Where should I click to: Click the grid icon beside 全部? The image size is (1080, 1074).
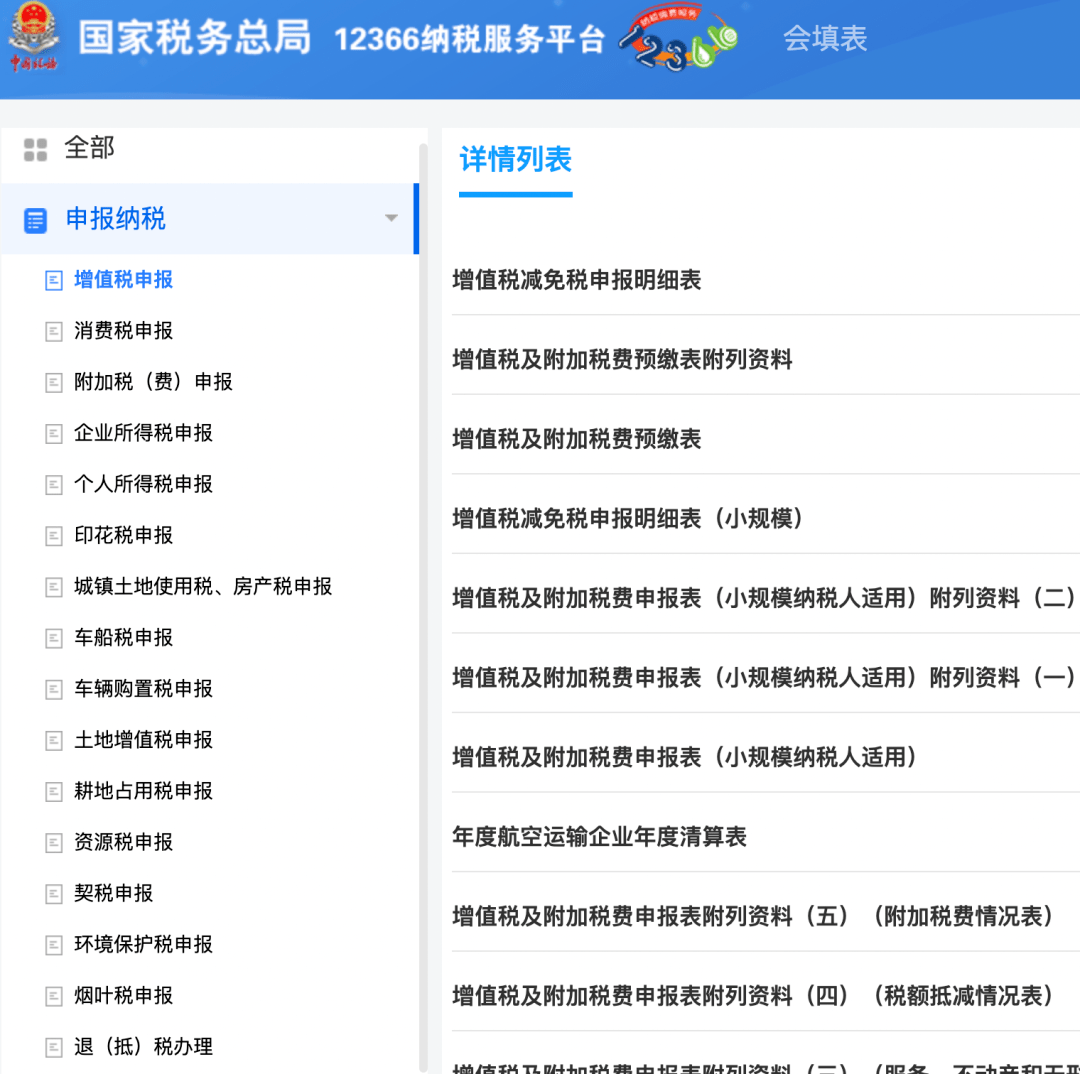(x=35, y=146)
